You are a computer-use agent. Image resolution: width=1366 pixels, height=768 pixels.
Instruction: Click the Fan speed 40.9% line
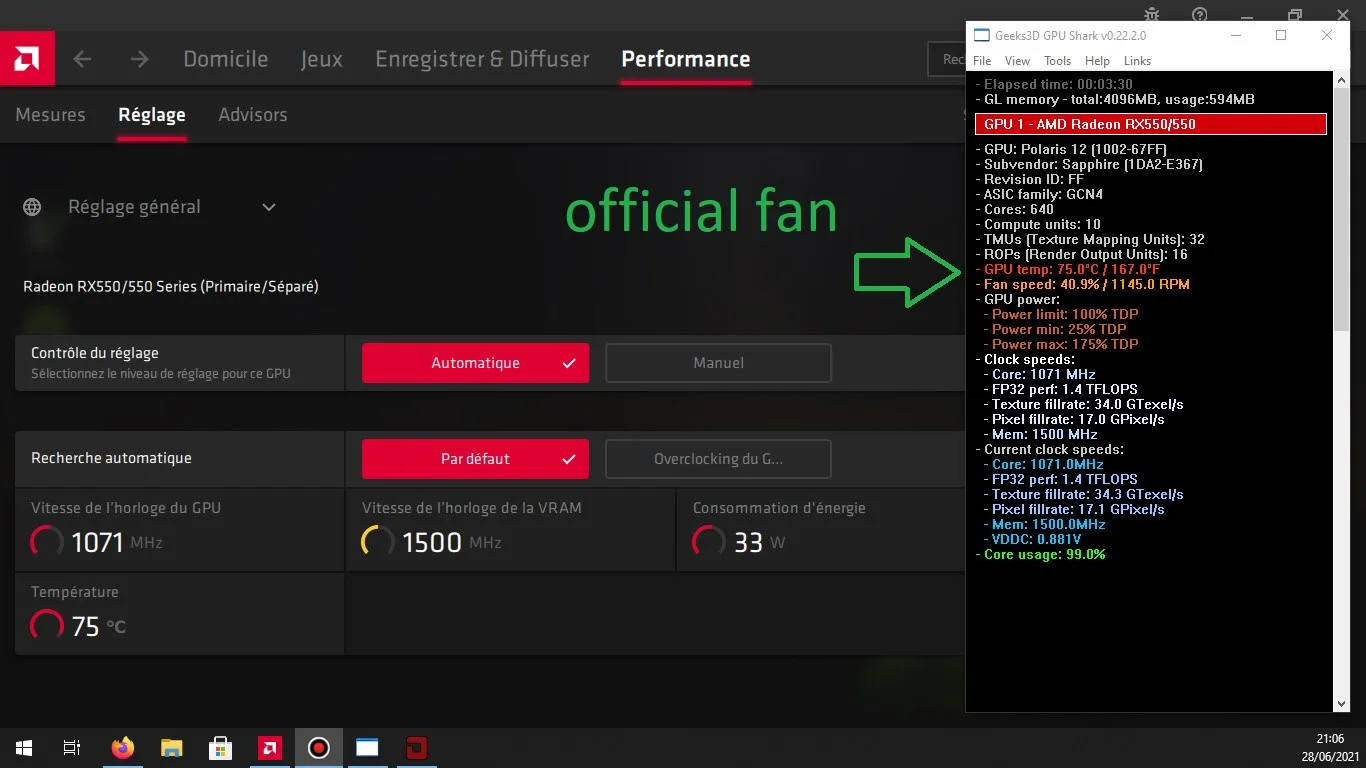click(1082, 284)
